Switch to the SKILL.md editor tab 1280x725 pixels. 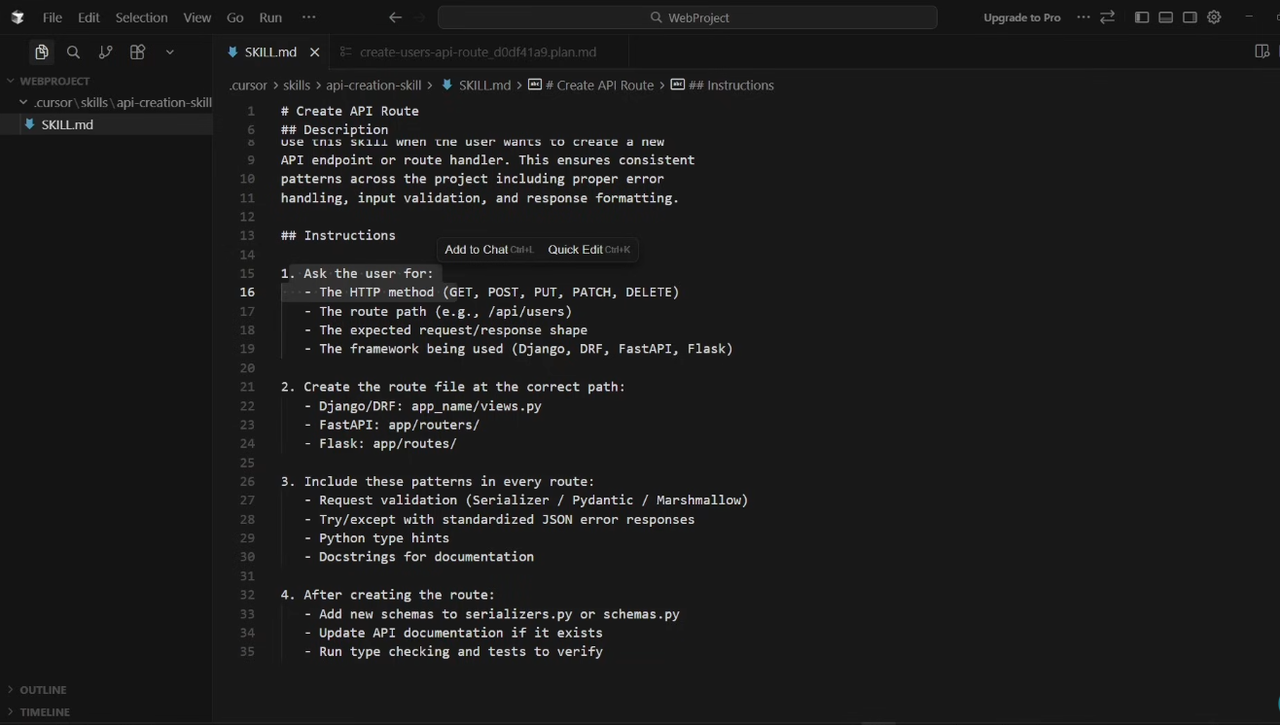(270, 52)
